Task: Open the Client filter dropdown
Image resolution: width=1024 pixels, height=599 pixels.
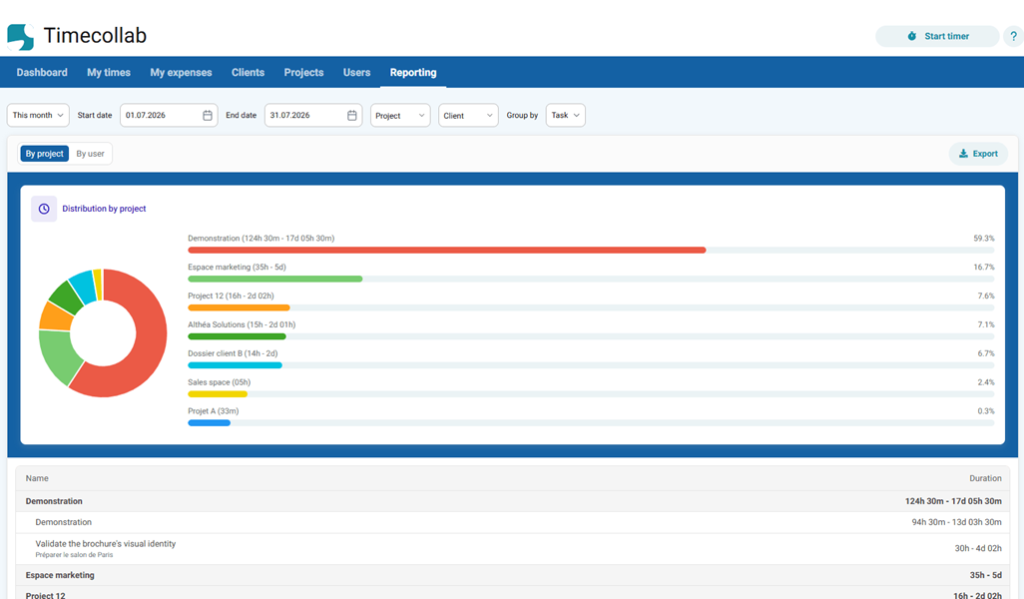Action: (x=468, y=116)
